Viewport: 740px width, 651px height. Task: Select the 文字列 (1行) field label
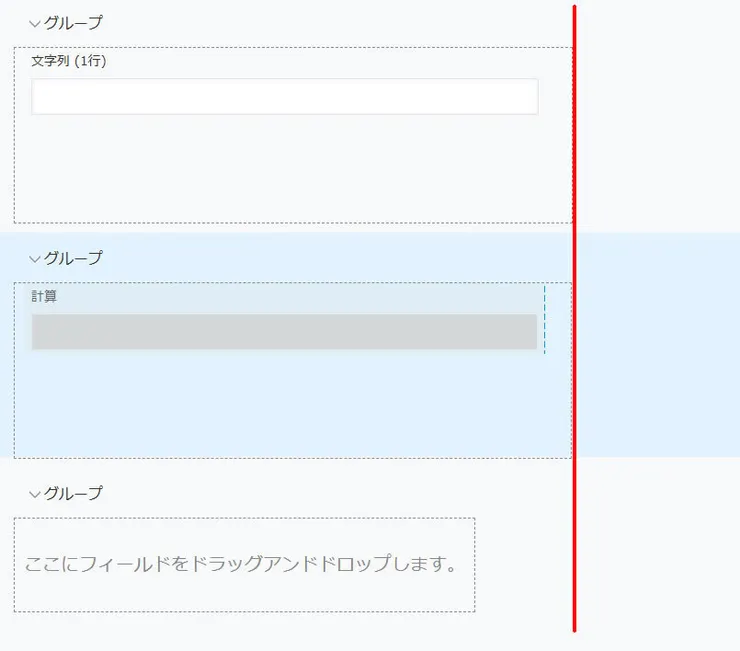pyautogui.click(x=68, y=61)
